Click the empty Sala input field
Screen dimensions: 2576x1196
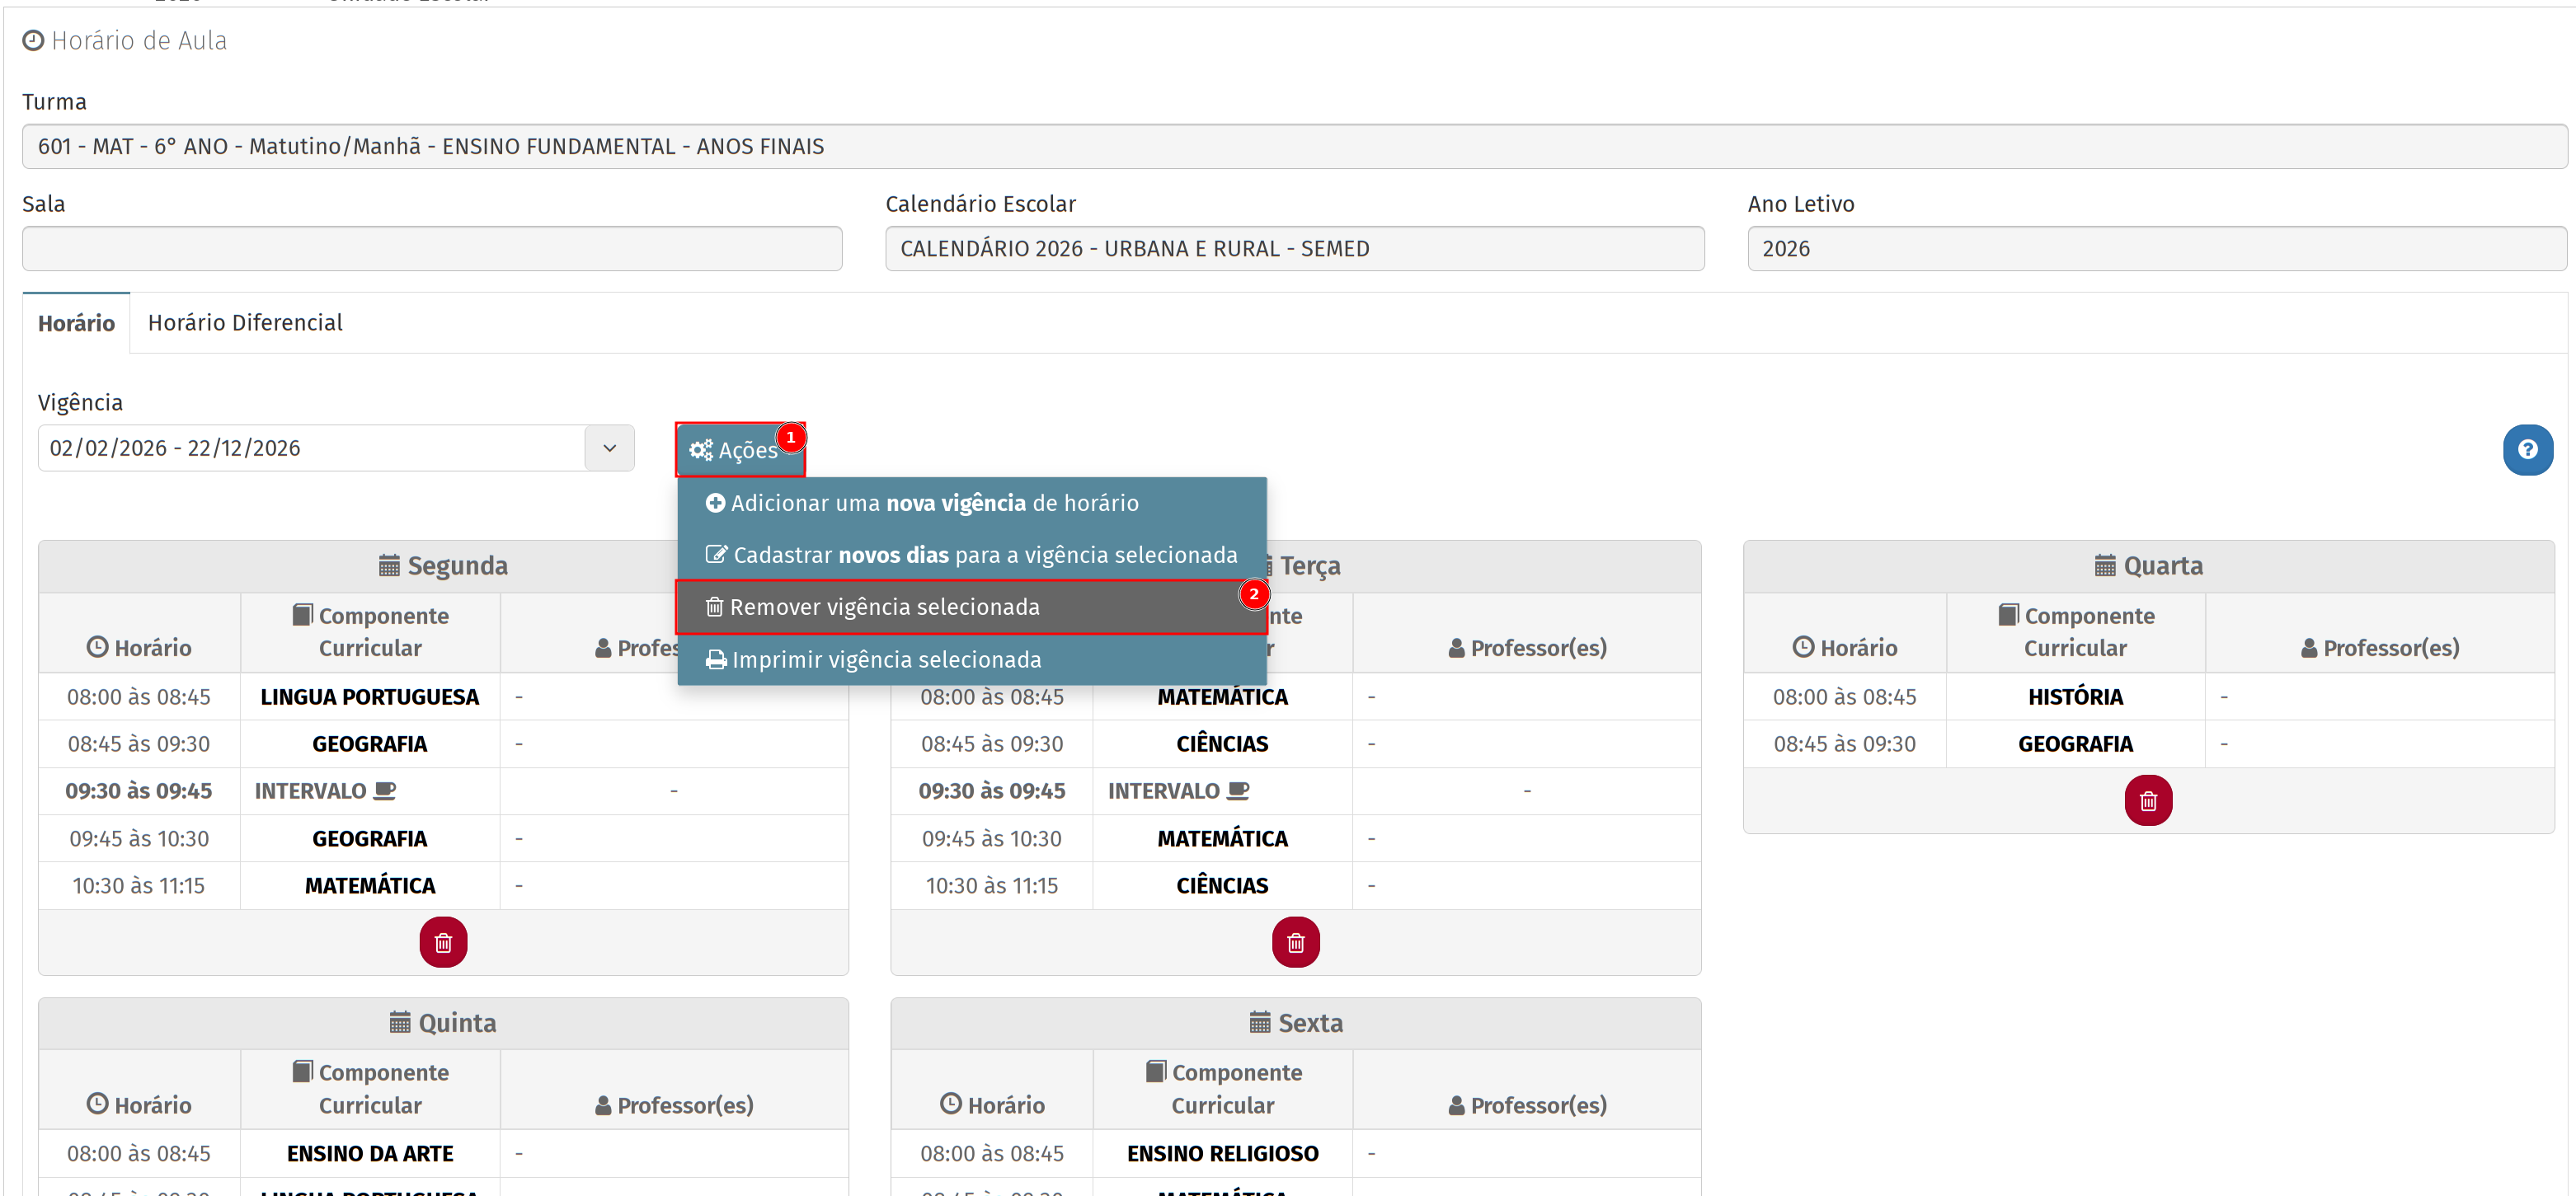432,248
